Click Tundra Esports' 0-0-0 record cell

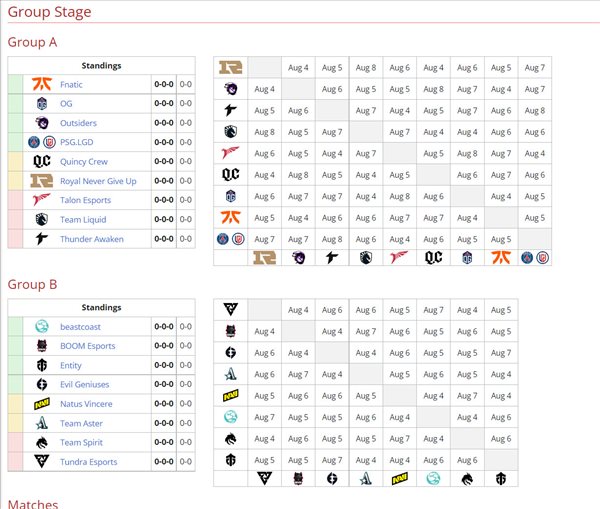point(164,462)
